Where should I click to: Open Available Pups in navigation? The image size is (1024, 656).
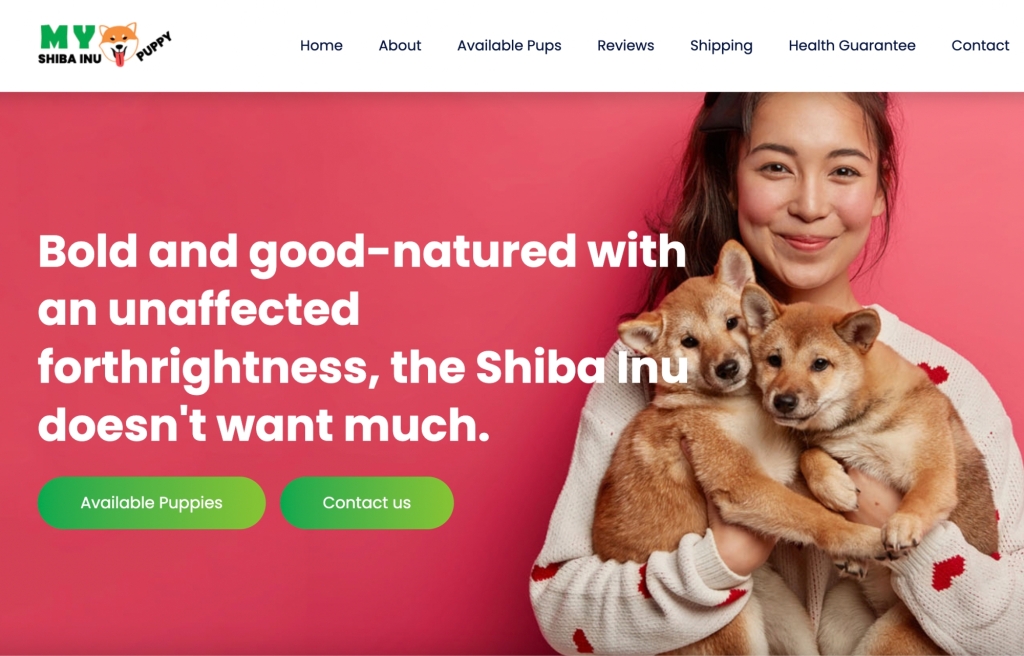509,46
